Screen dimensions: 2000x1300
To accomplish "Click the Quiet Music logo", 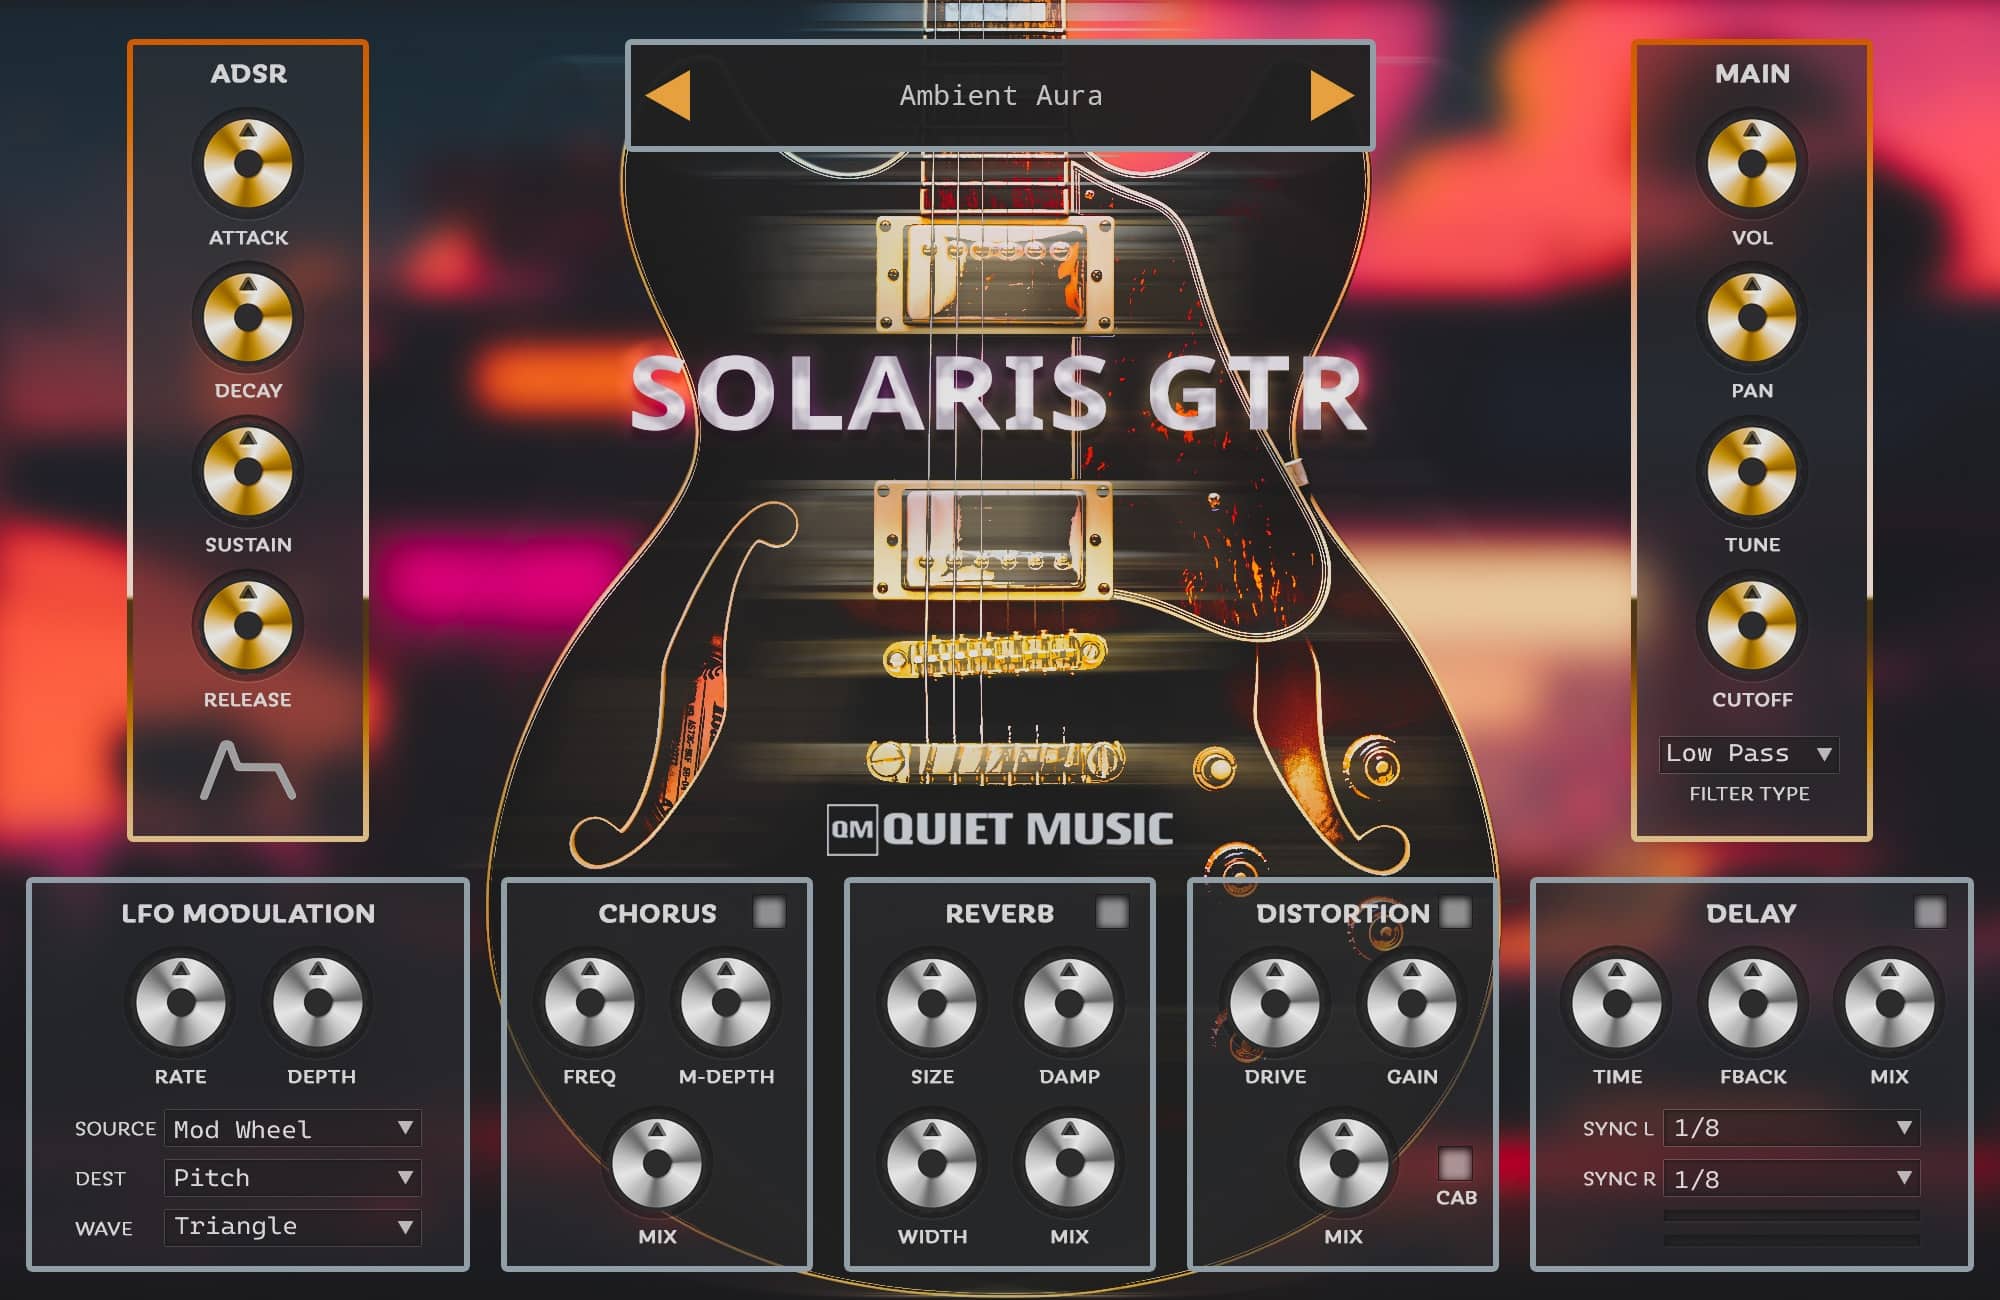I will click(1000, 828).
